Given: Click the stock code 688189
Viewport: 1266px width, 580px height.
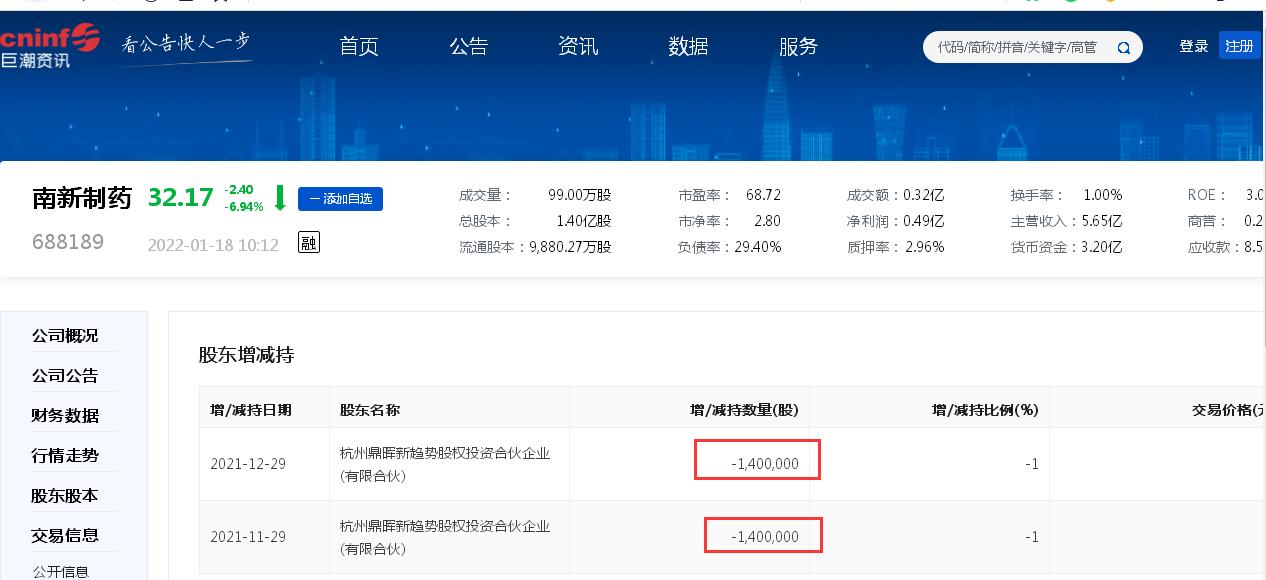Looking at the screenshot, I should pyautogui.click(x=67, y=242).
